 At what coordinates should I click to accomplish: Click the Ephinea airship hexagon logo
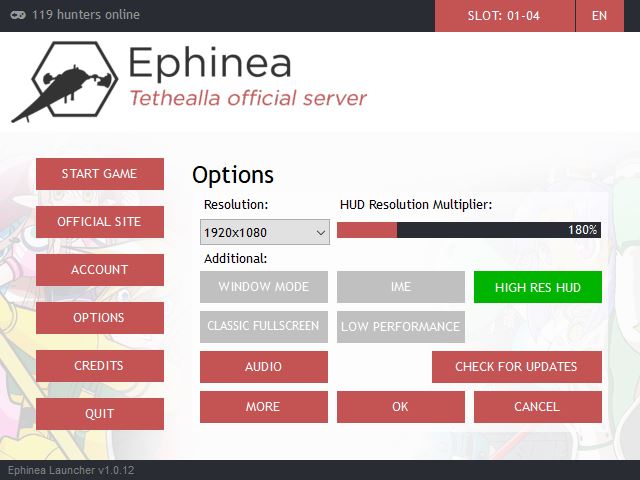[64, 81]
